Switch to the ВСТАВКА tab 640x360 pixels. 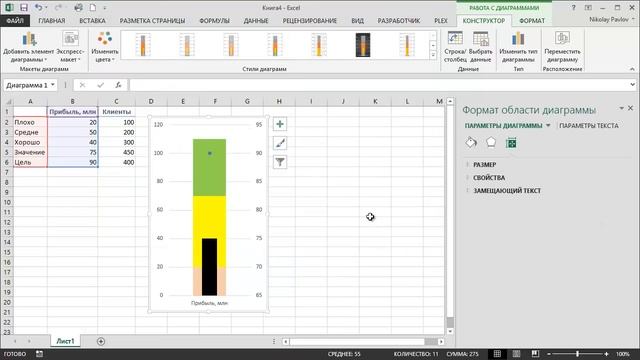[93, 20]
